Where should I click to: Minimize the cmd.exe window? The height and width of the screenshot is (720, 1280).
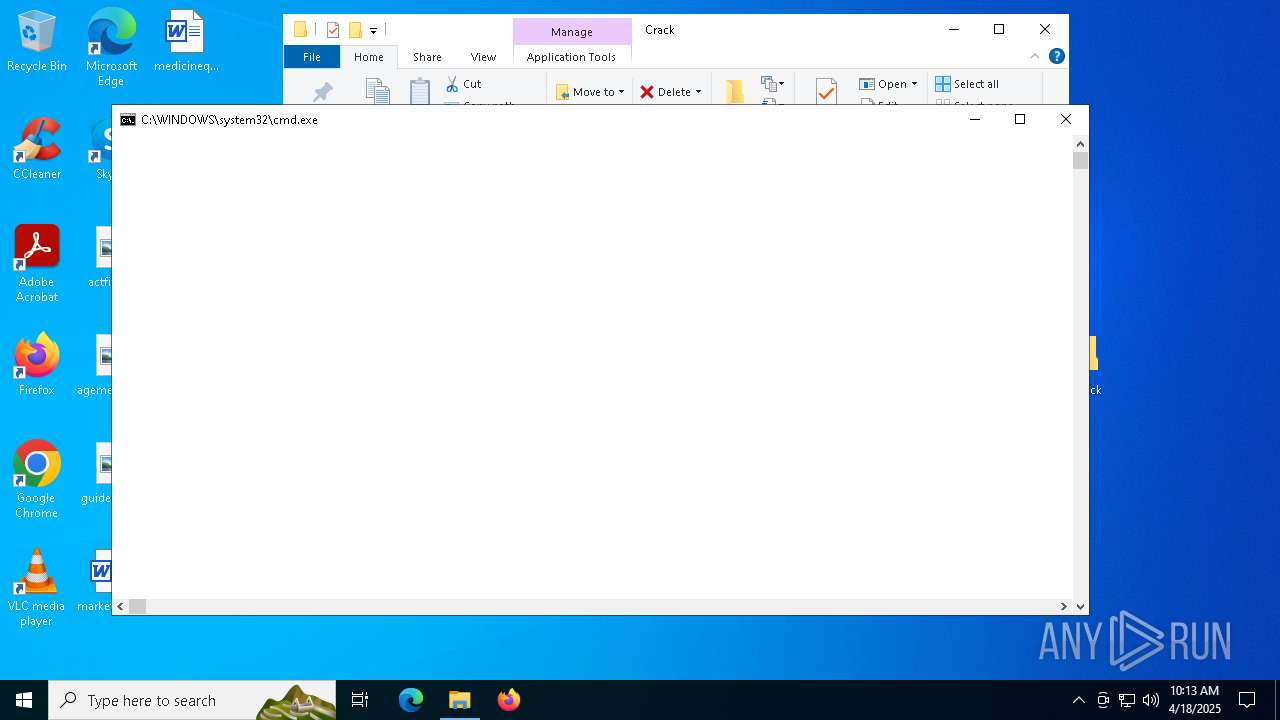point(975,120)
